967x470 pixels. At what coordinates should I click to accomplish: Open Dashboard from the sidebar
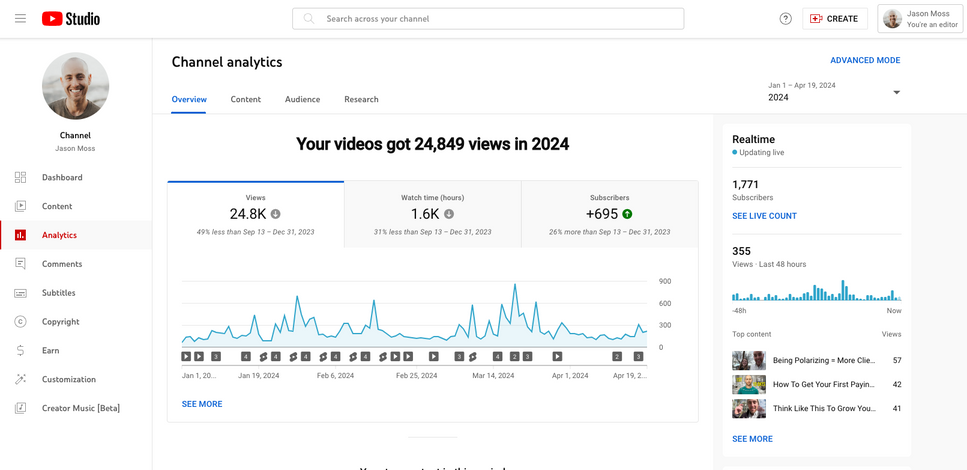point(62,178)
